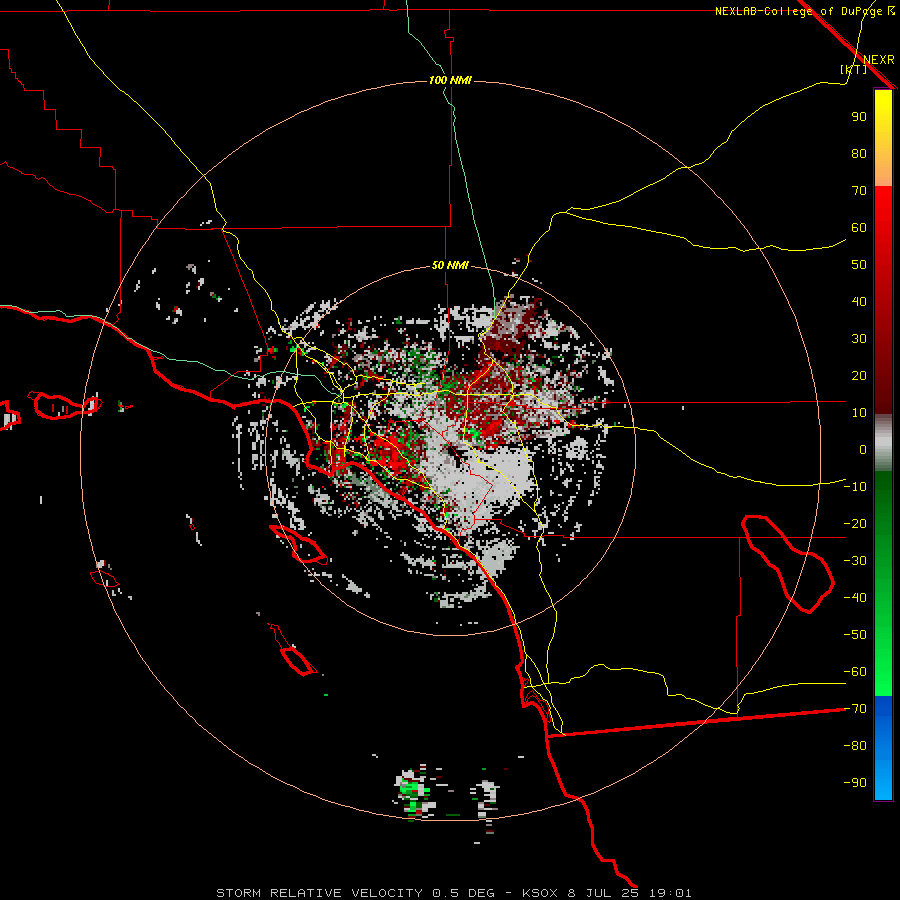Viewport: 900px width, 900px height.
Task: Click the 30 value on the color scale
Action: coord(859,339)
